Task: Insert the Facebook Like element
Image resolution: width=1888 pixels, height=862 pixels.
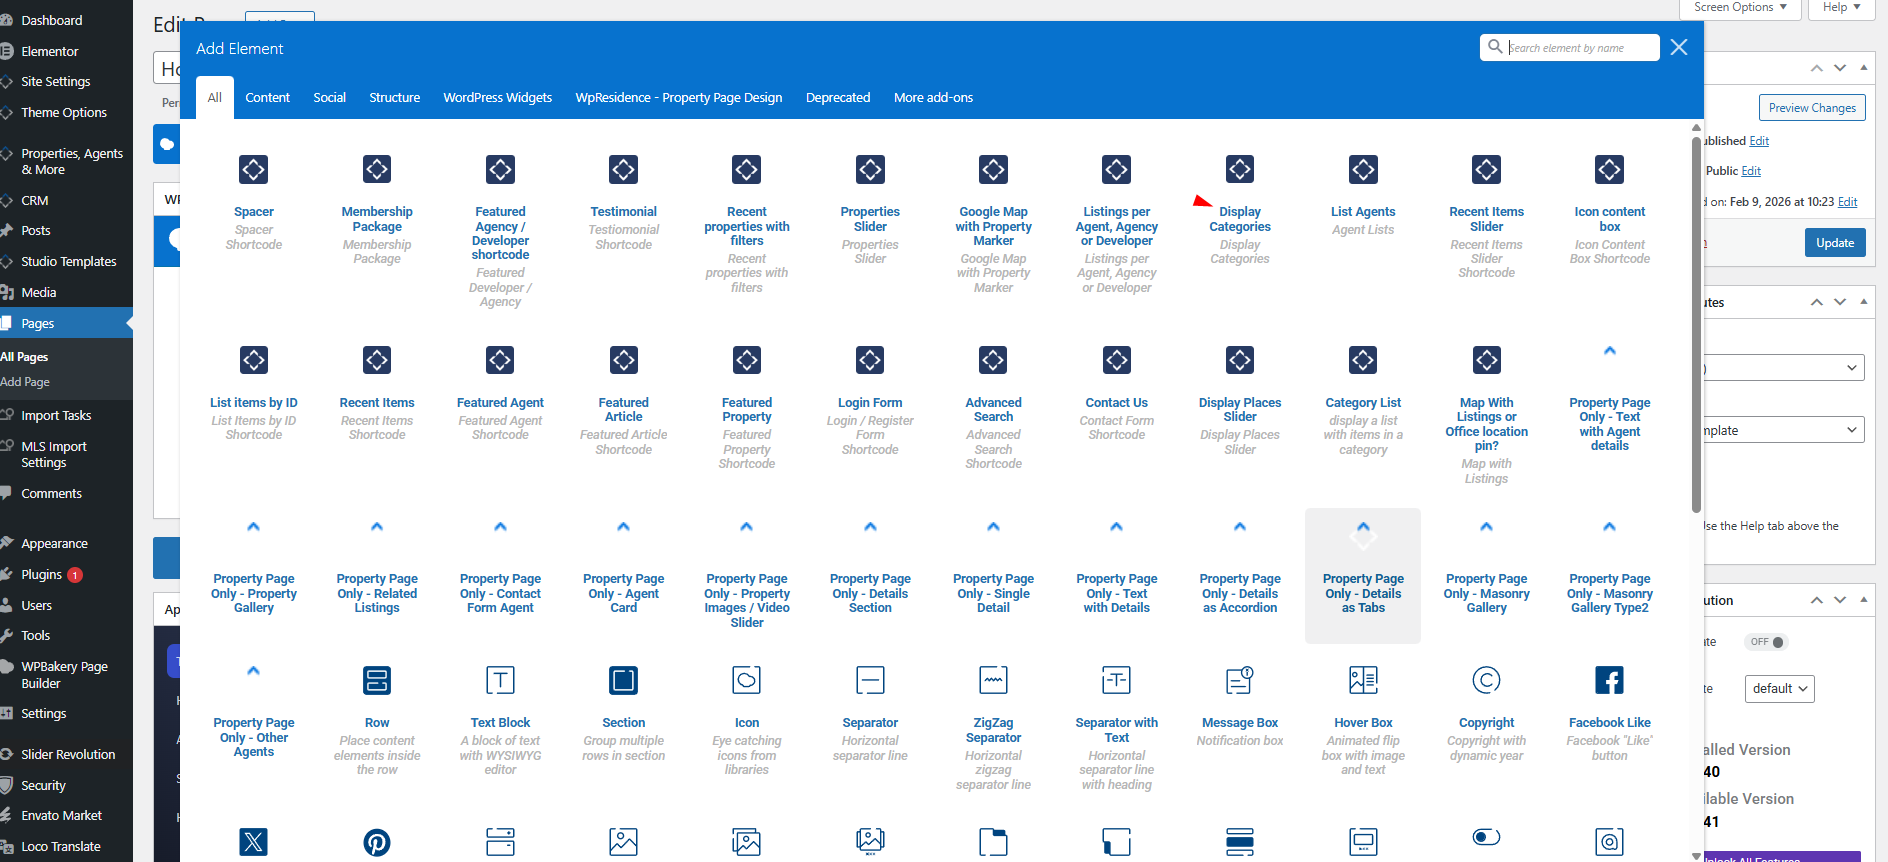Action: point(1609,681)
